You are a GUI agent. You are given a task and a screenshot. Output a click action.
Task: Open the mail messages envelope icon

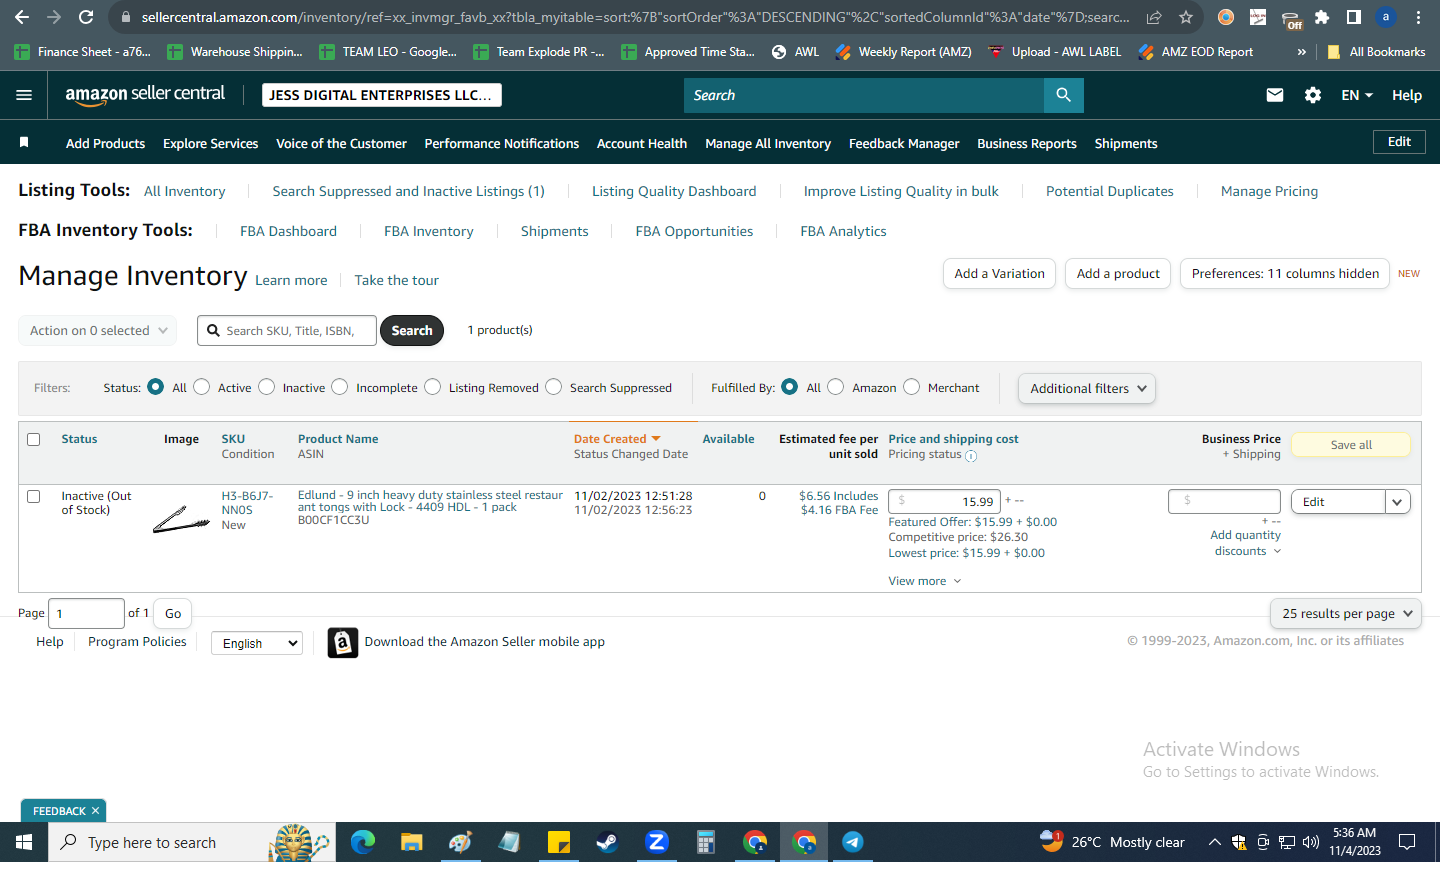1275,95
